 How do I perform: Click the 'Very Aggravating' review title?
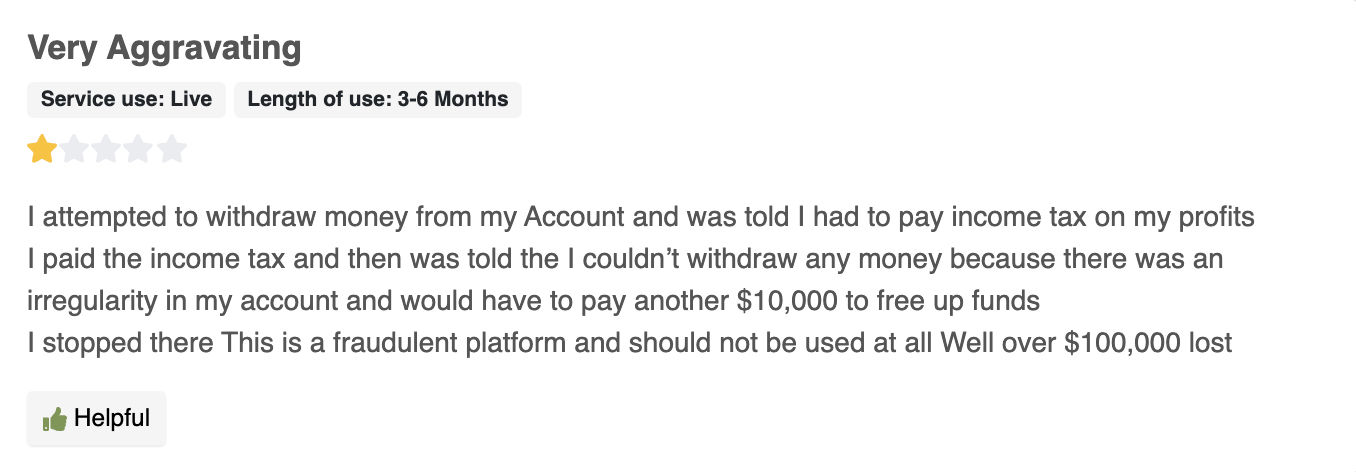click(x=164, y=48)
